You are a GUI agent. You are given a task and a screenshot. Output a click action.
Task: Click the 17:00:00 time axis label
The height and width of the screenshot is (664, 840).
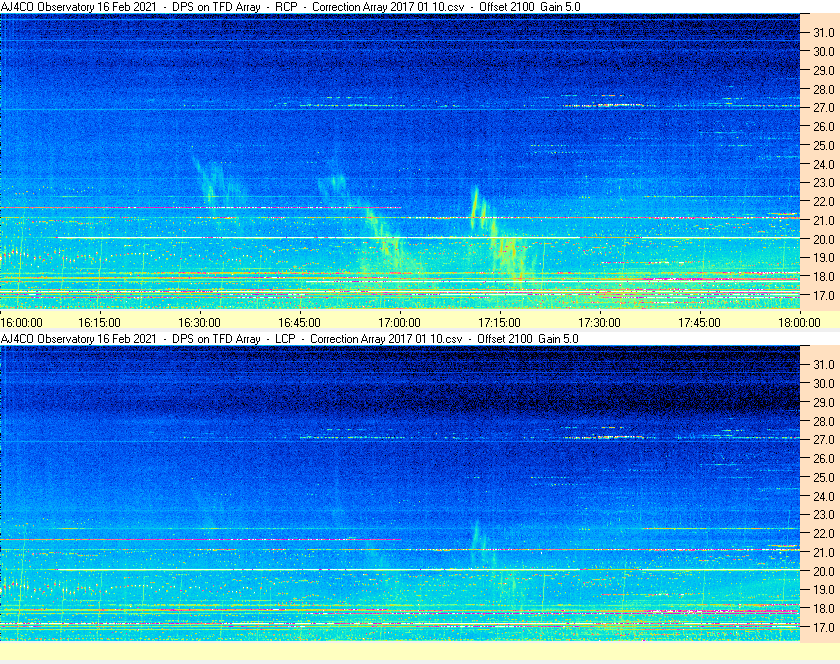[x=400, y=323]
